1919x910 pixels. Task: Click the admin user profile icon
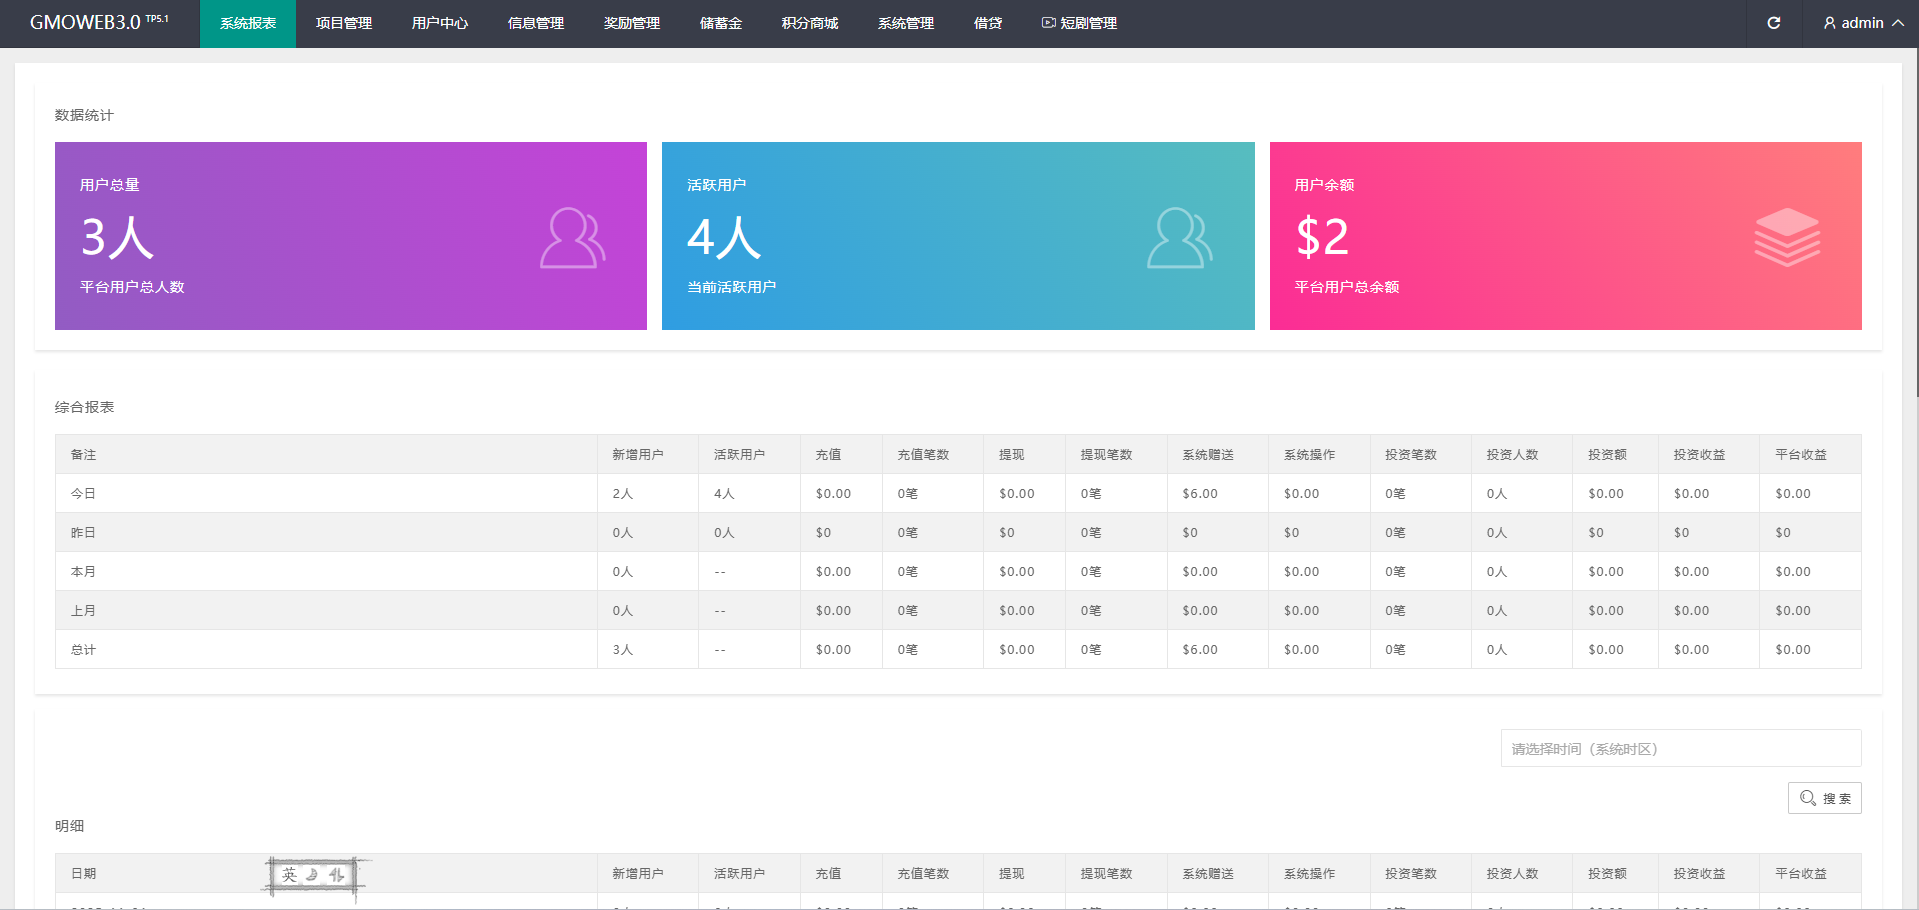tap(1829, 23)
